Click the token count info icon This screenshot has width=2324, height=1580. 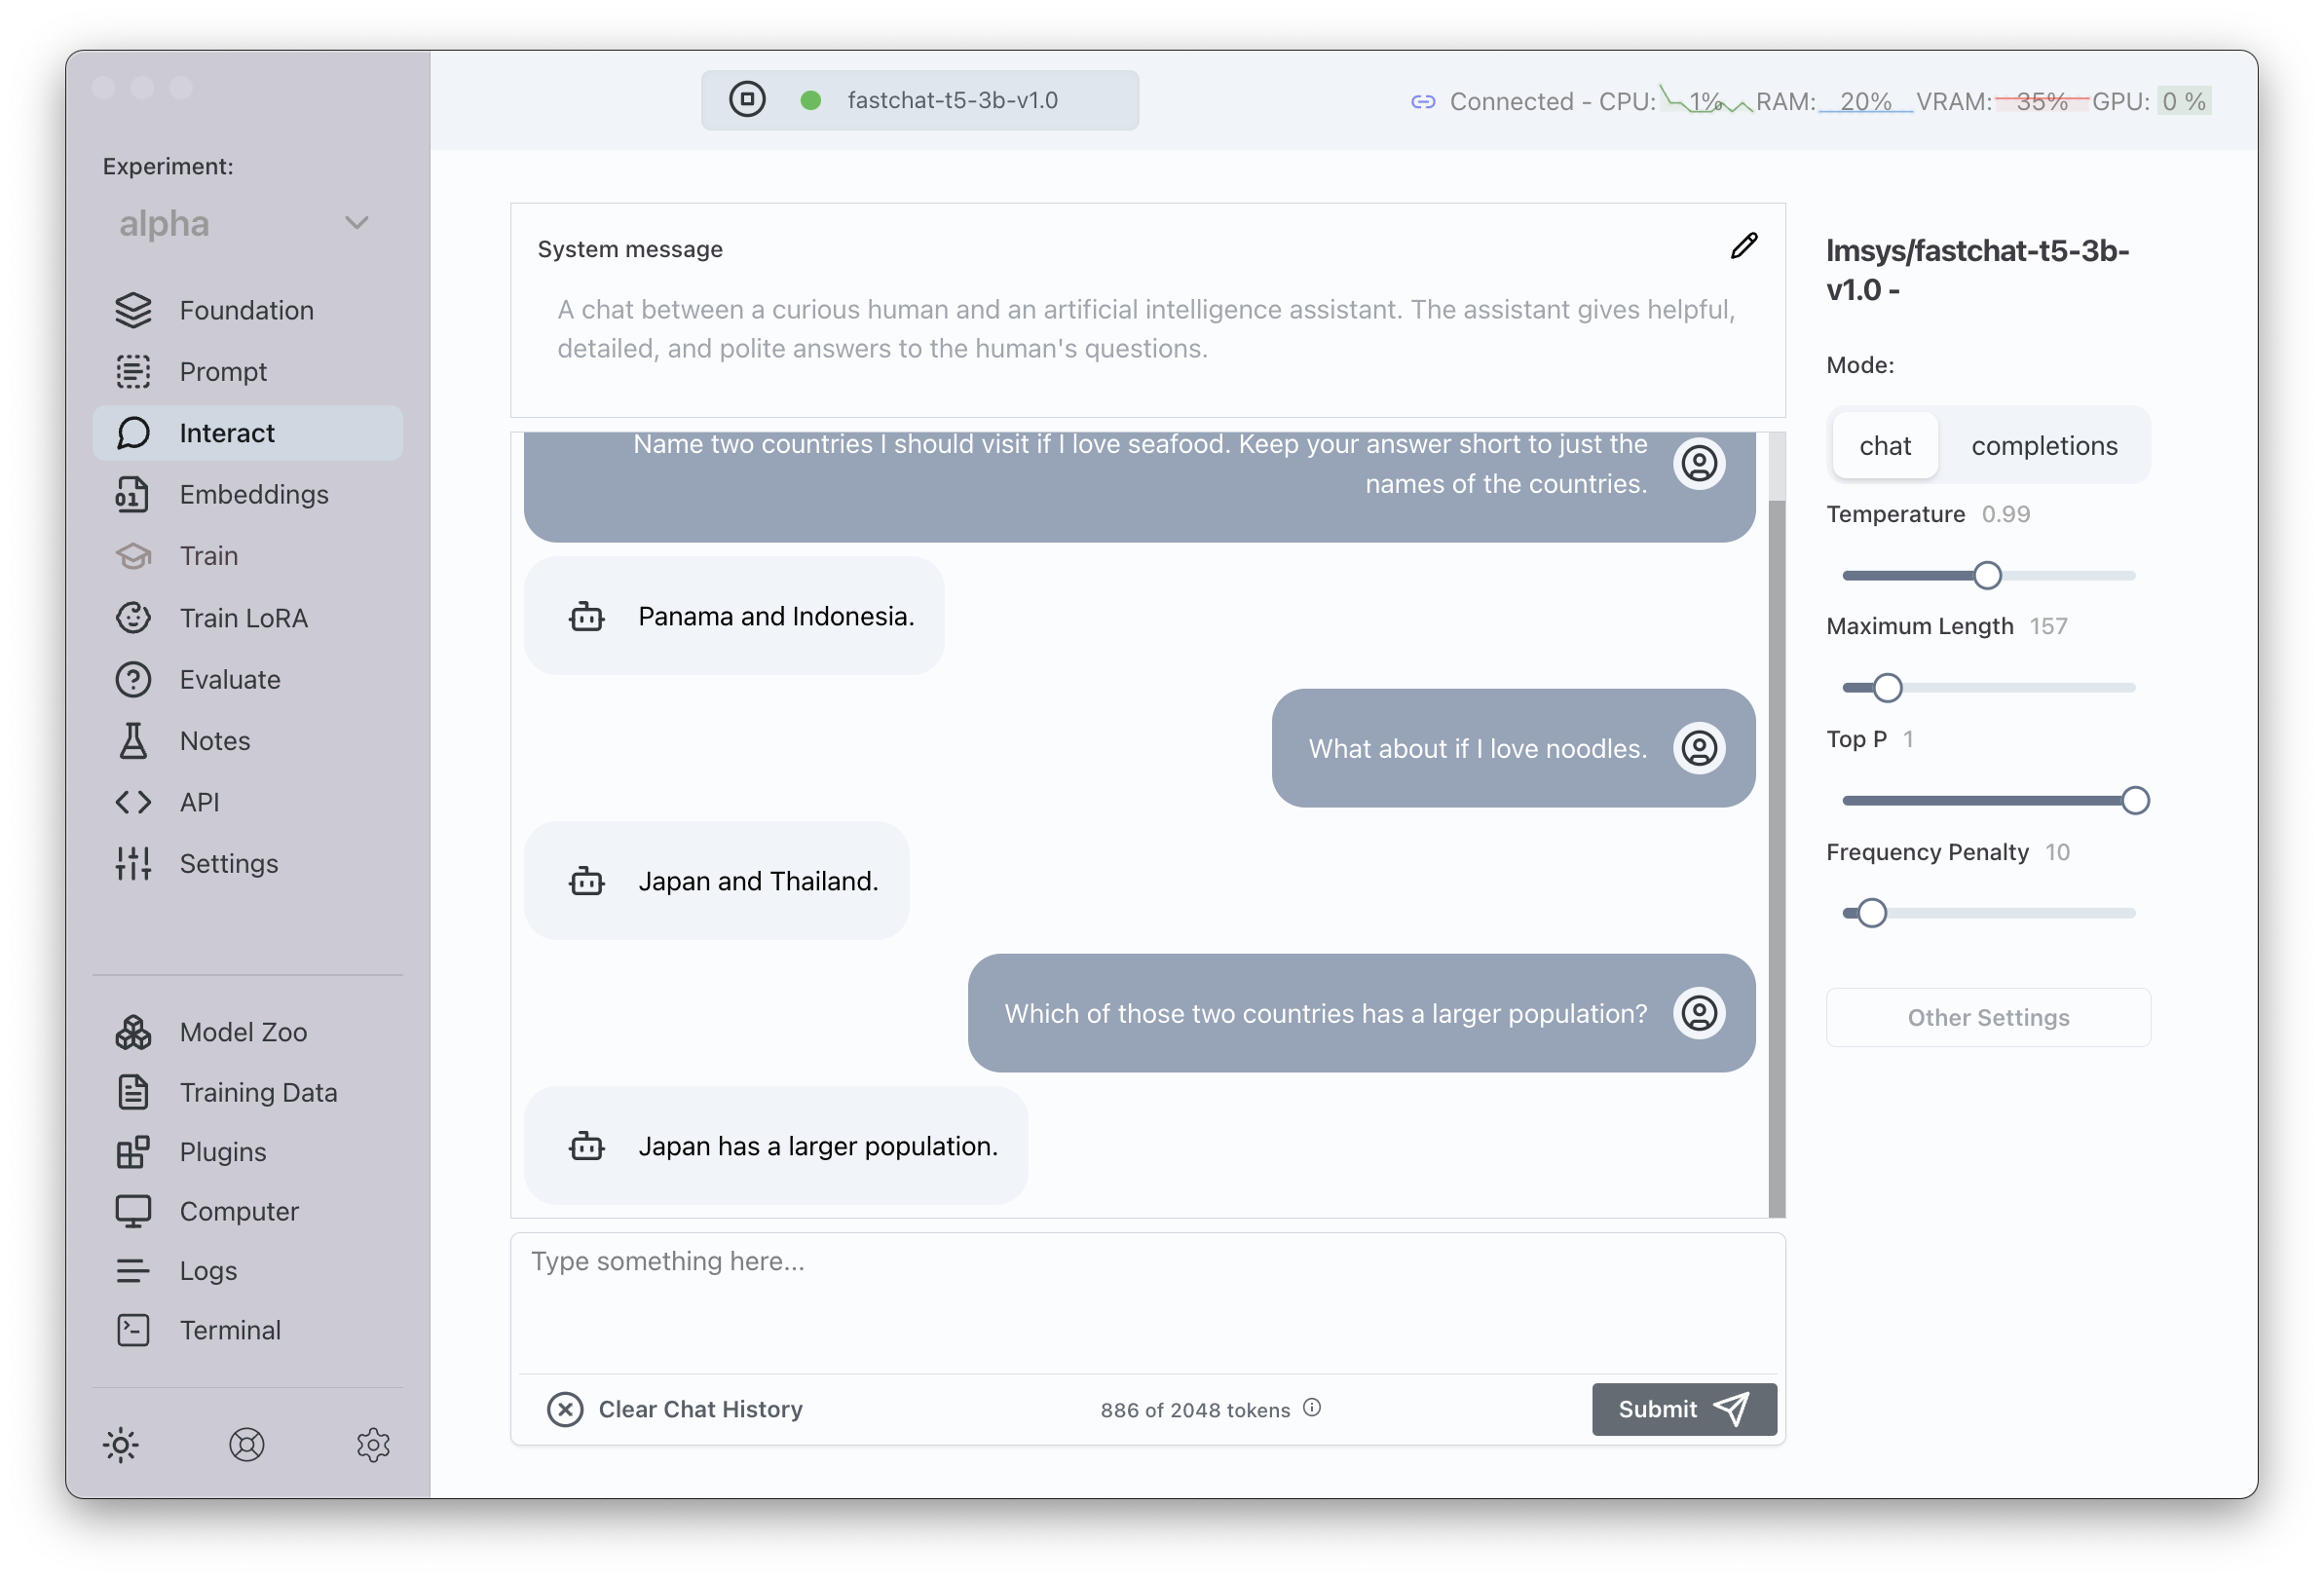1312,1407
